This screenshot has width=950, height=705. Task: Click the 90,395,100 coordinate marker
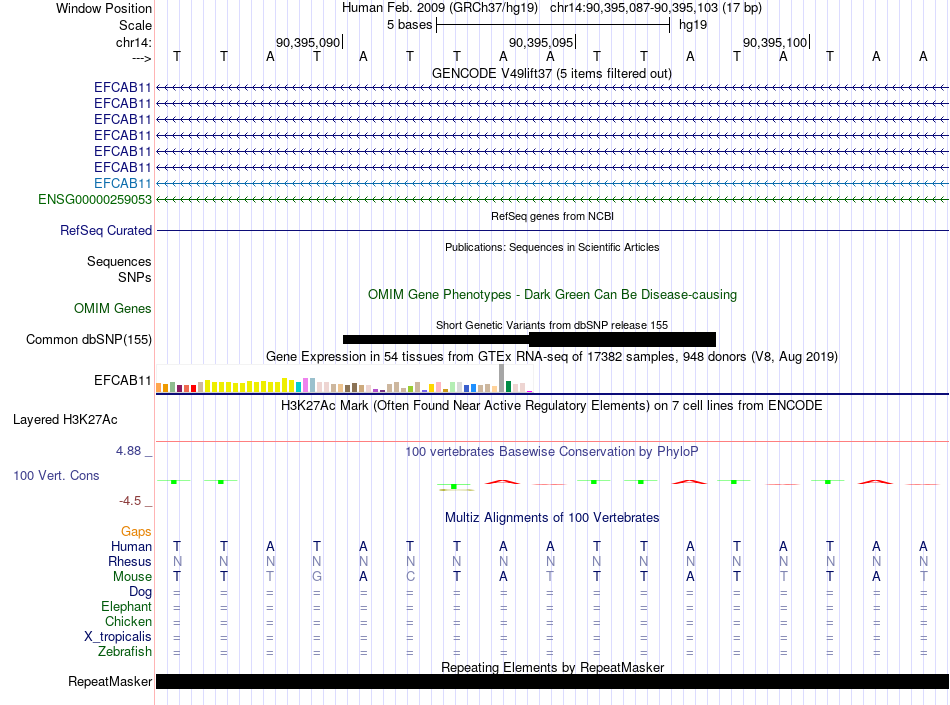tap(775, 42)
